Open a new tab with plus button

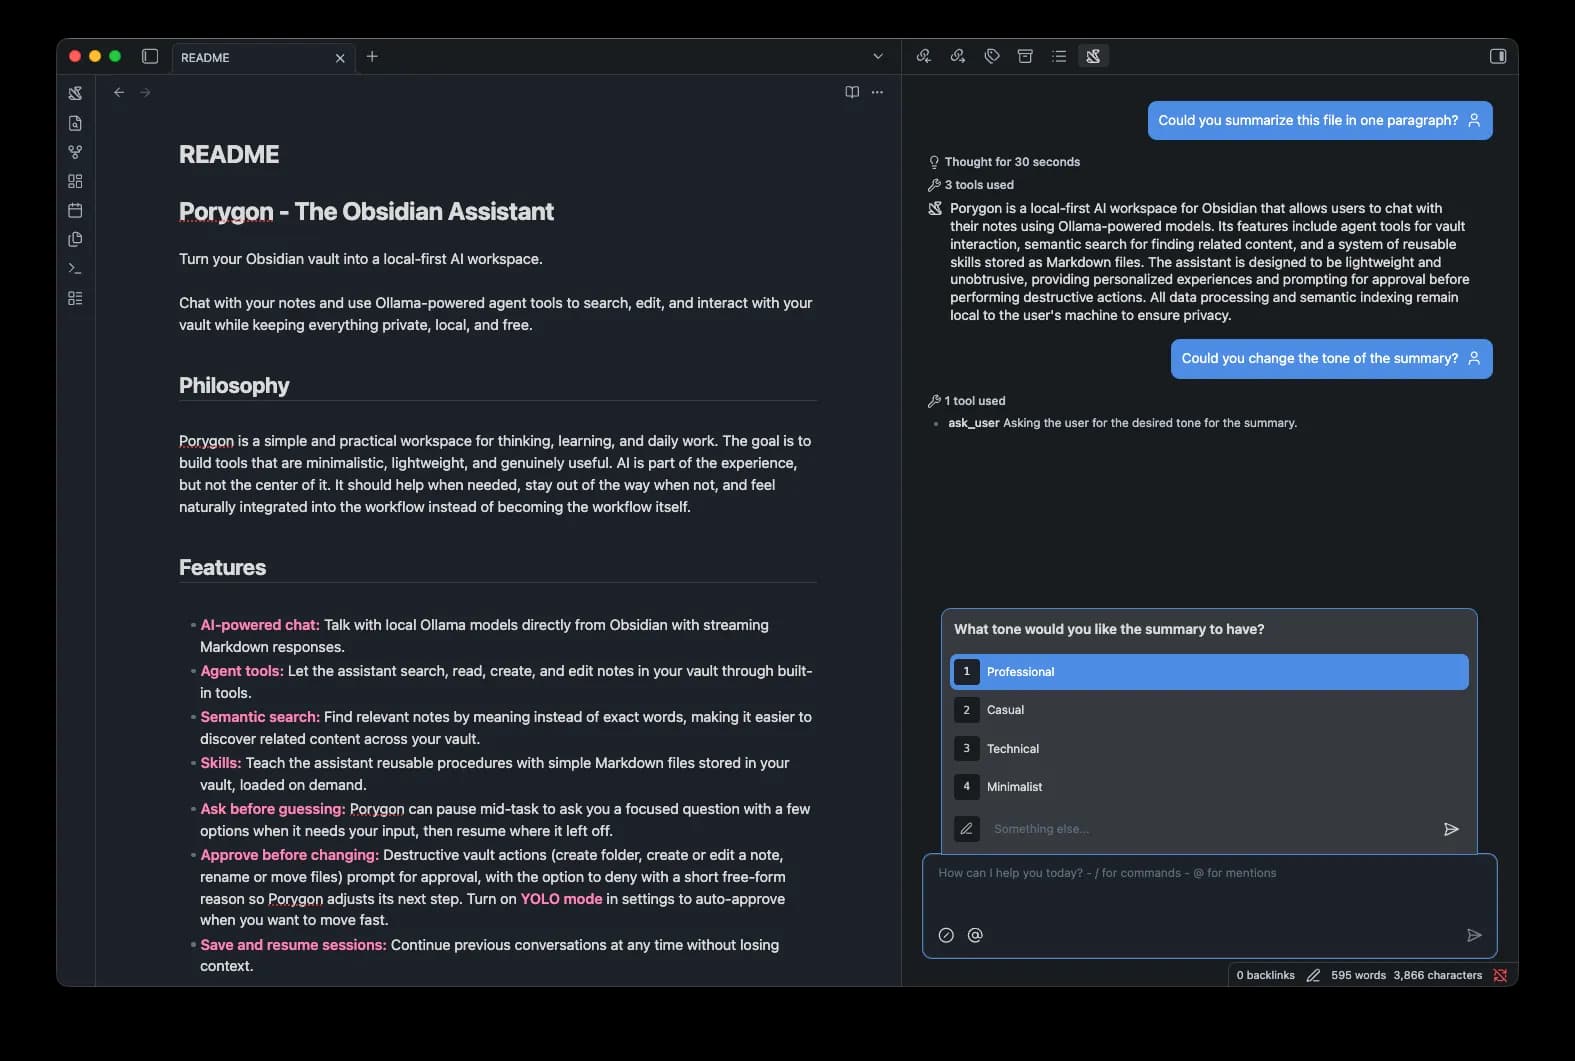[x=372, y=56]
